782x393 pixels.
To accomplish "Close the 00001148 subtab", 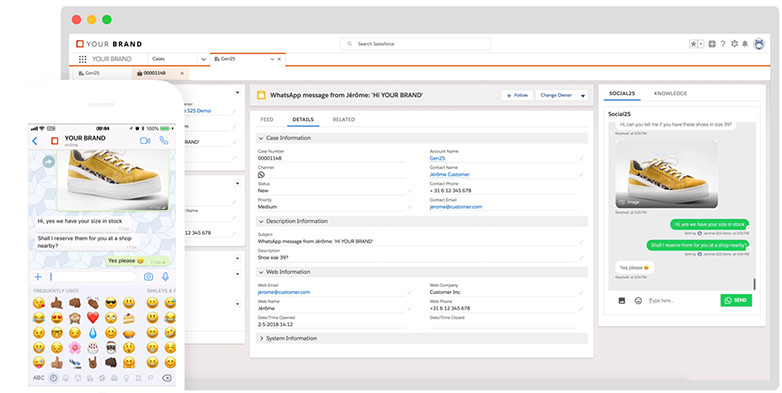I will click(182, 73).
